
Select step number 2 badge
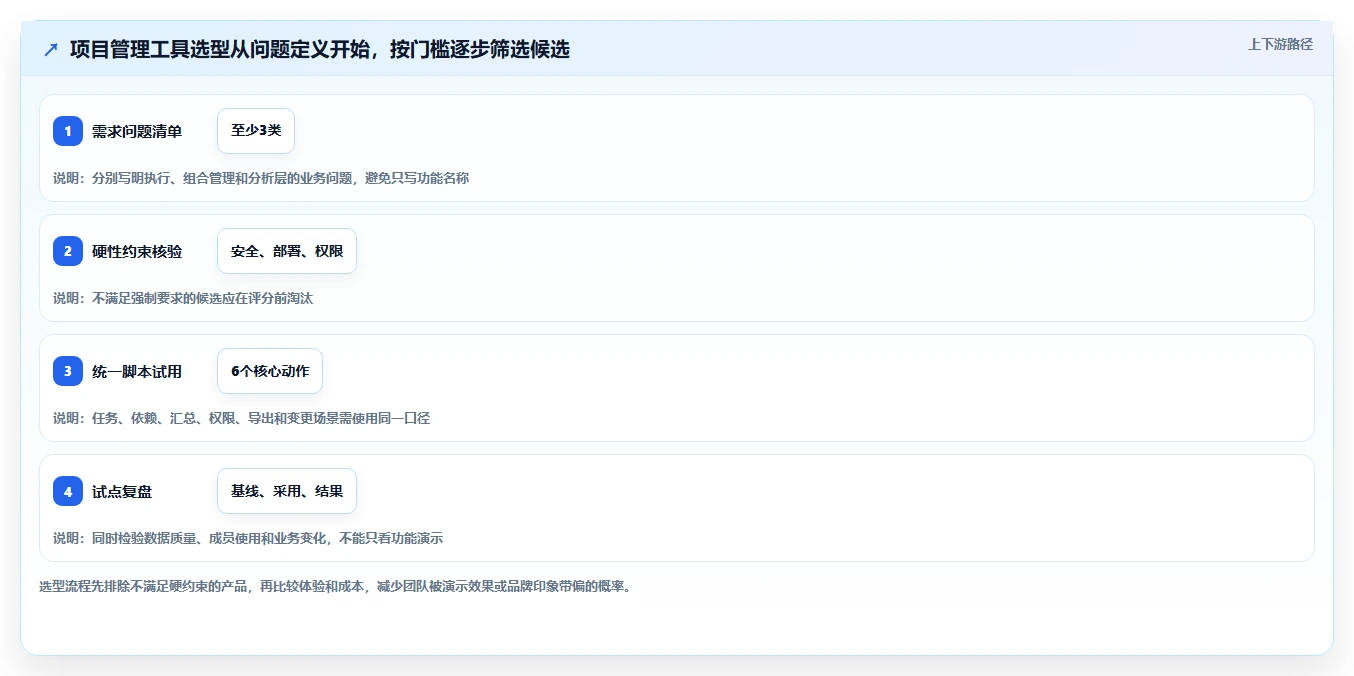[x=68, y=251]
